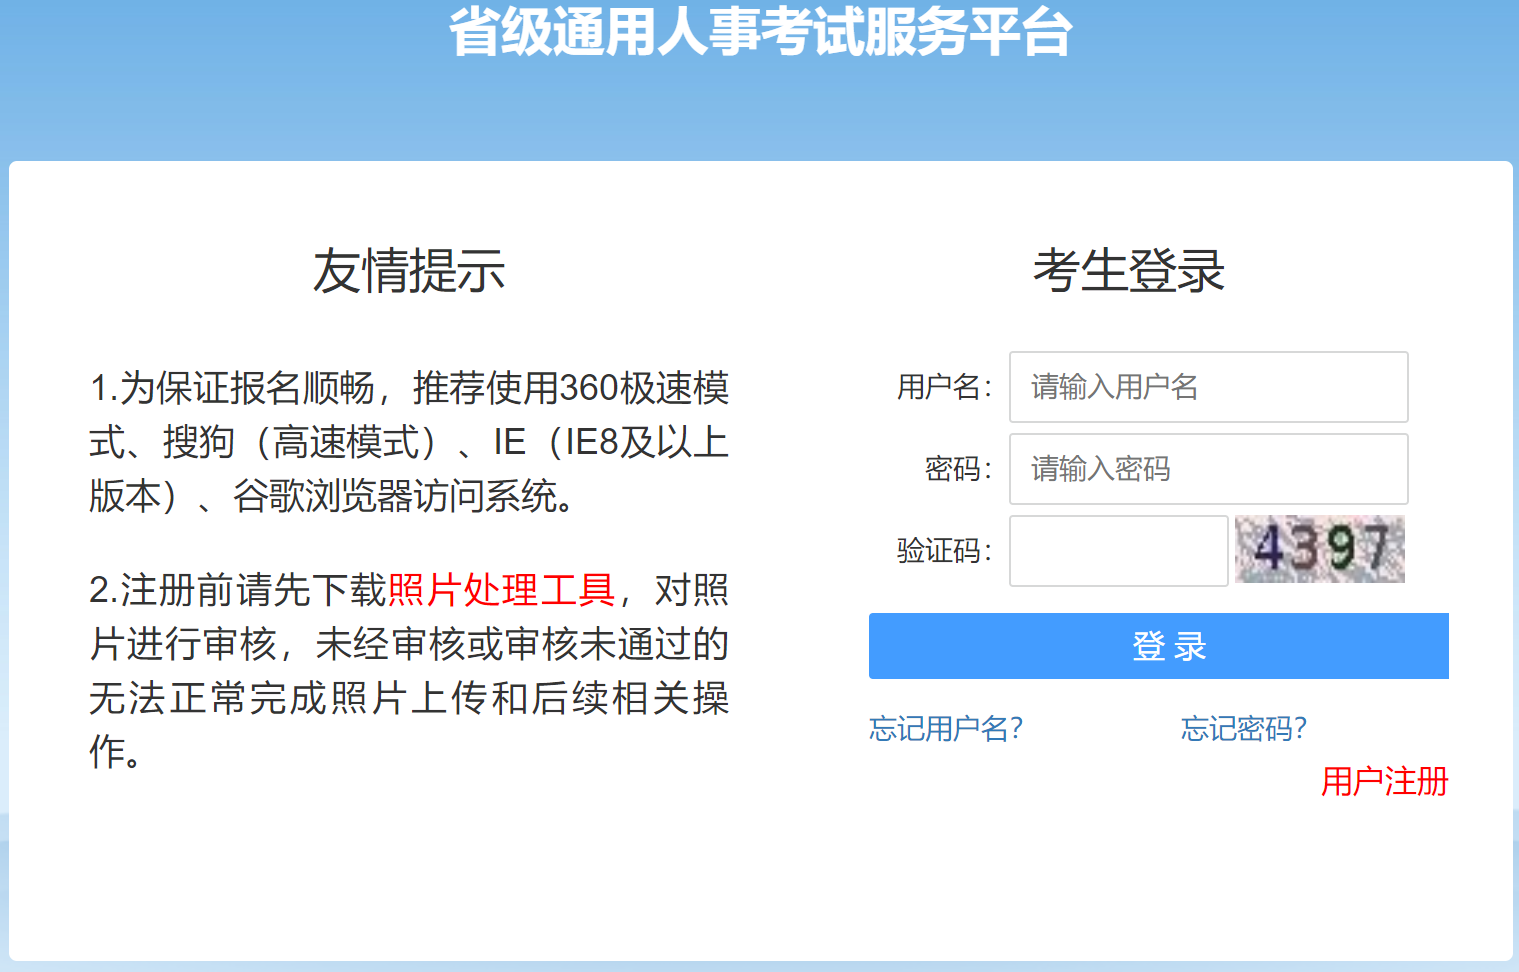
Task: Click the verification code input box
Action: coord(1118,551)
